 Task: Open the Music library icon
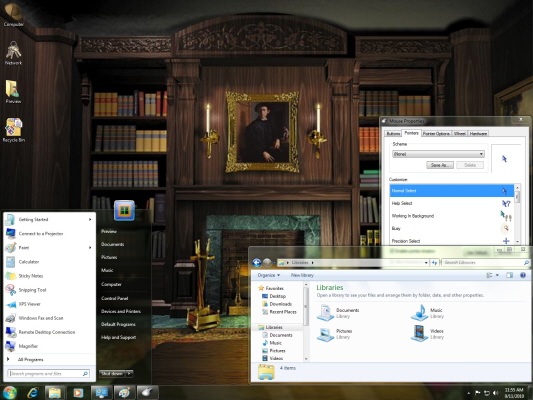419,313
